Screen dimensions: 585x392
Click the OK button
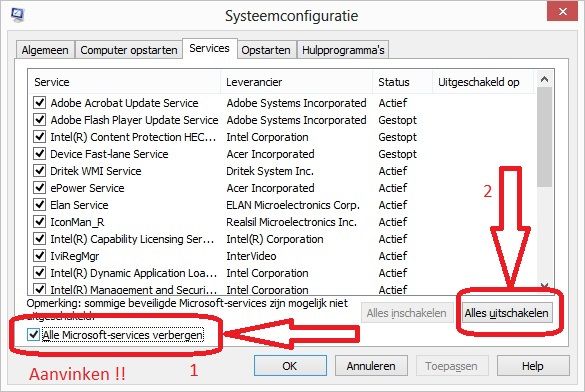pyautogui.click(x=290, y=366)
